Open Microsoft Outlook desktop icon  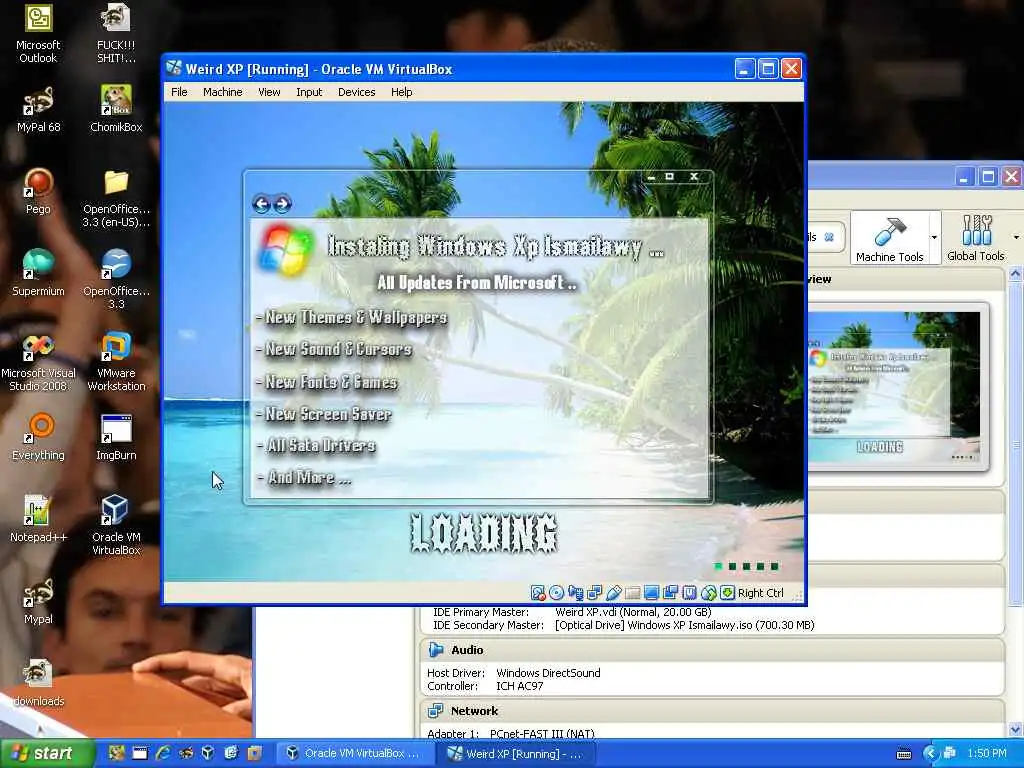coord(38,34)
